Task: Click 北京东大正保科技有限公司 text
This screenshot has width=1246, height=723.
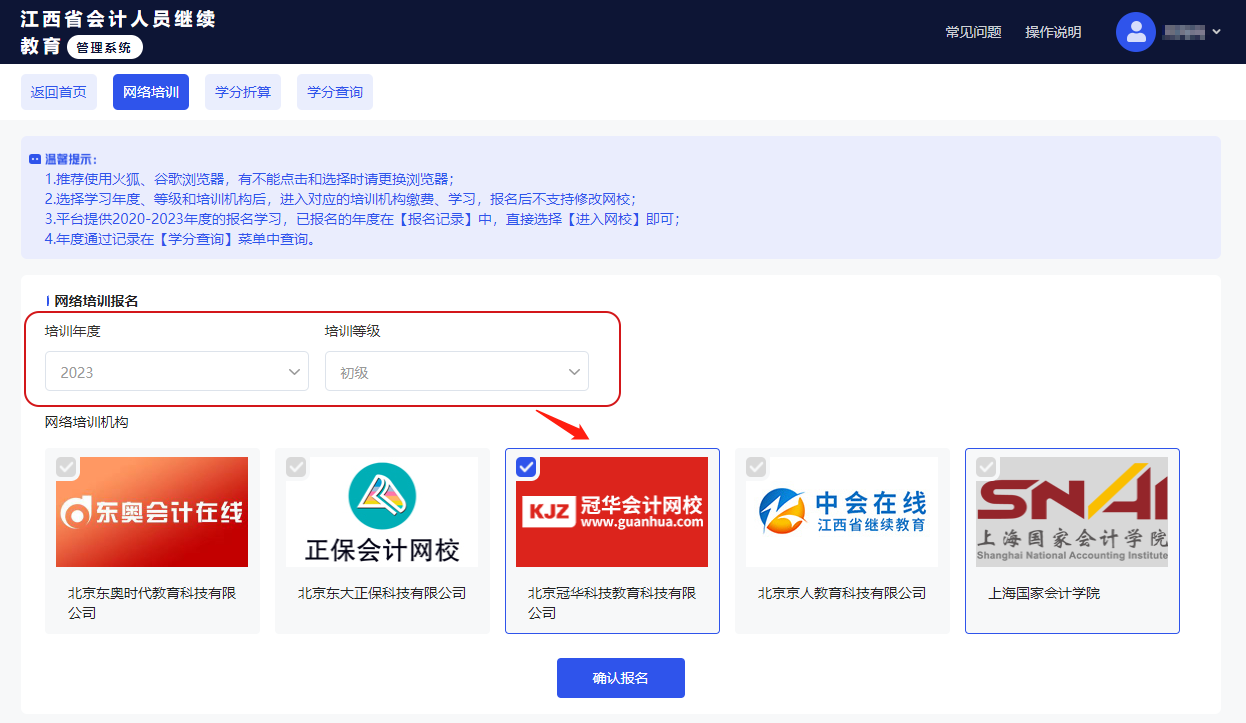Action: tap(382, 593)
